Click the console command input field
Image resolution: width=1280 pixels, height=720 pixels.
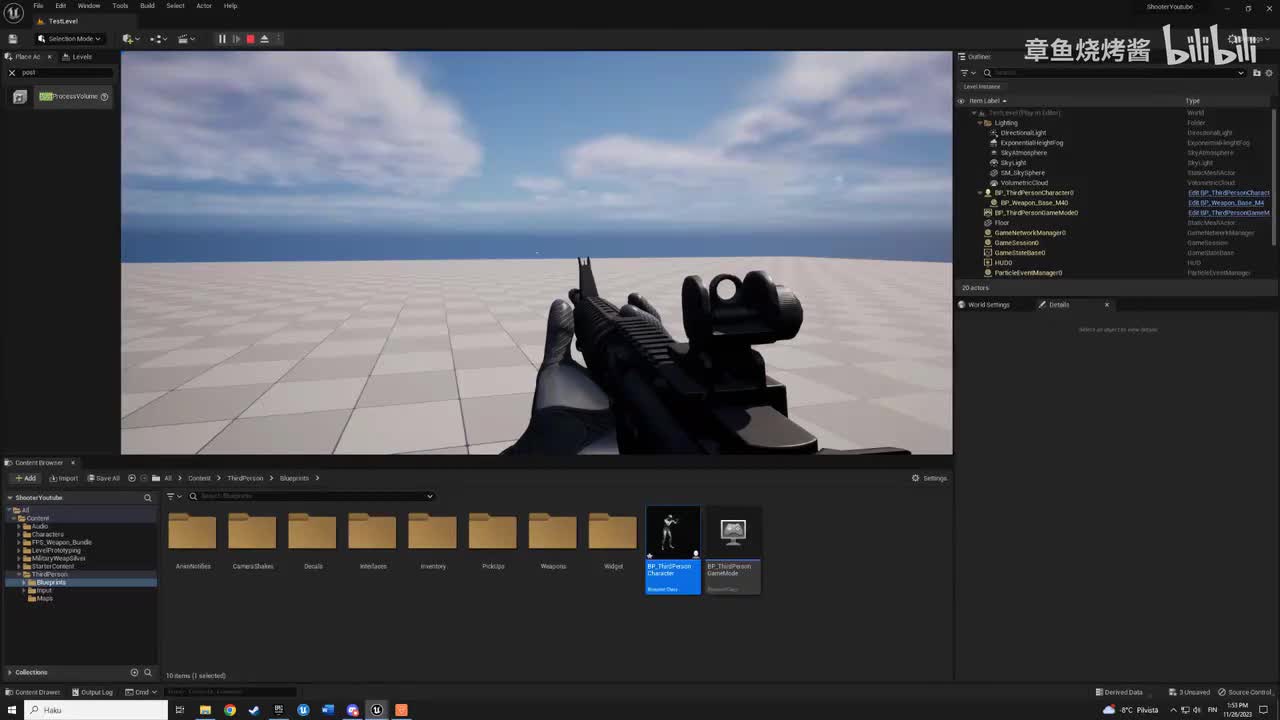click(x=230, y=692)
